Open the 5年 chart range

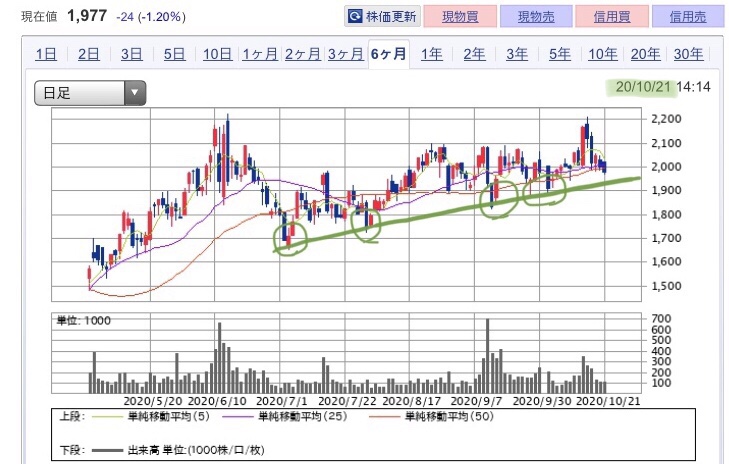(560, 55)
